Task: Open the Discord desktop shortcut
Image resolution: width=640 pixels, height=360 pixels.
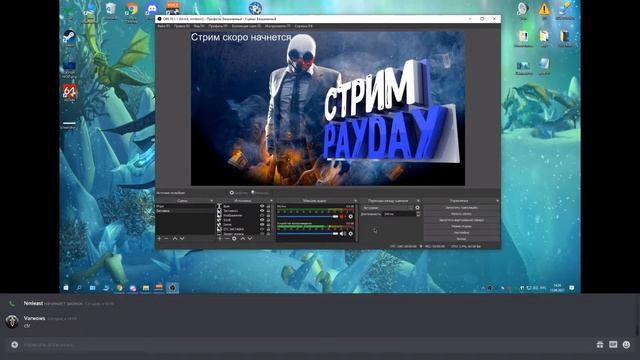Action: pyautogui.click(x=151, y=11)
